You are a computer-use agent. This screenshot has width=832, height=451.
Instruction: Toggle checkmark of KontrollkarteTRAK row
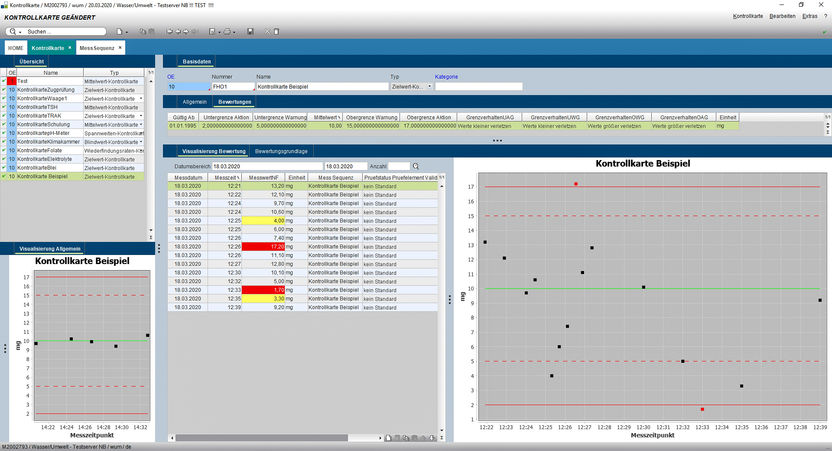pos(4,116)
